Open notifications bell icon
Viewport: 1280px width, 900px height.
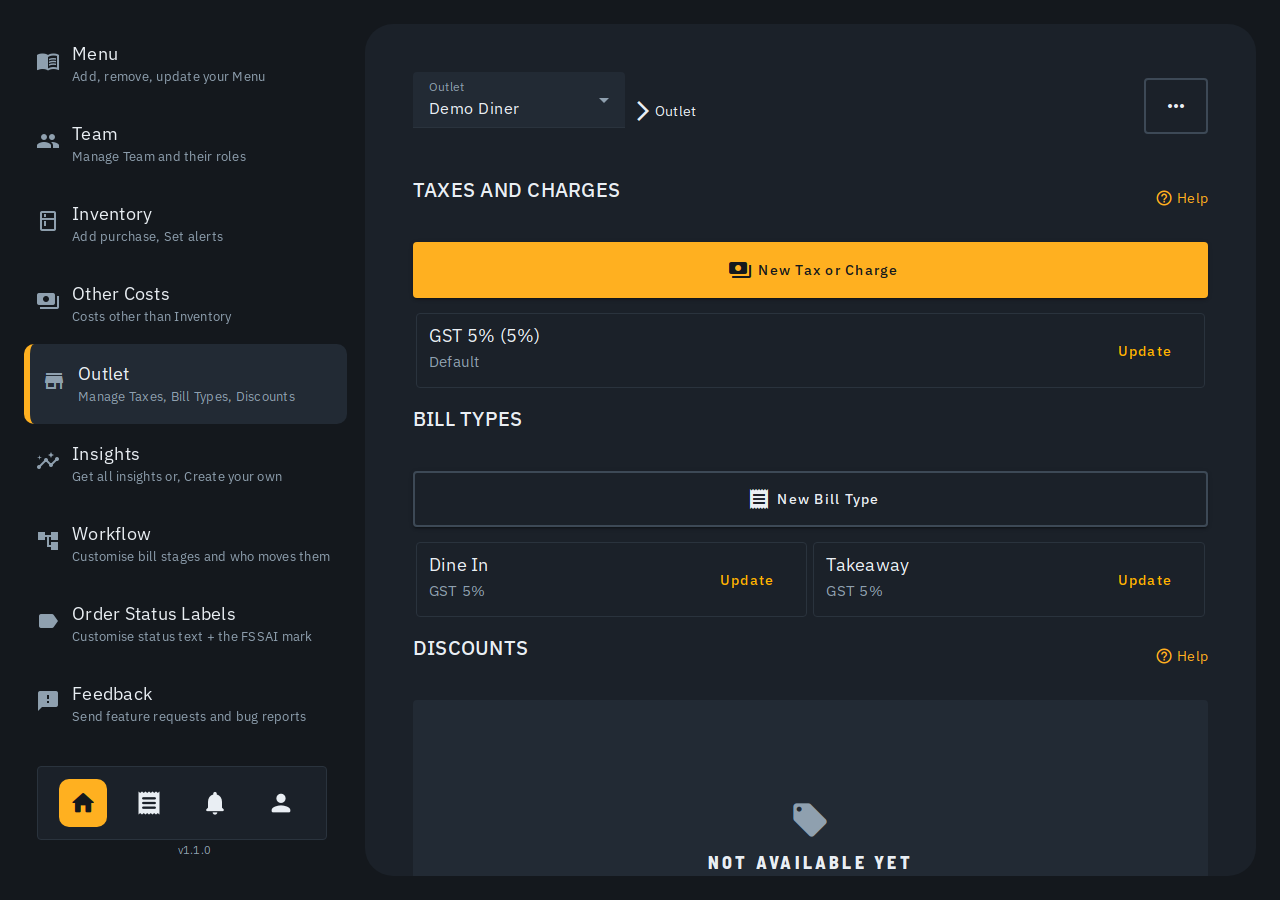215,803
